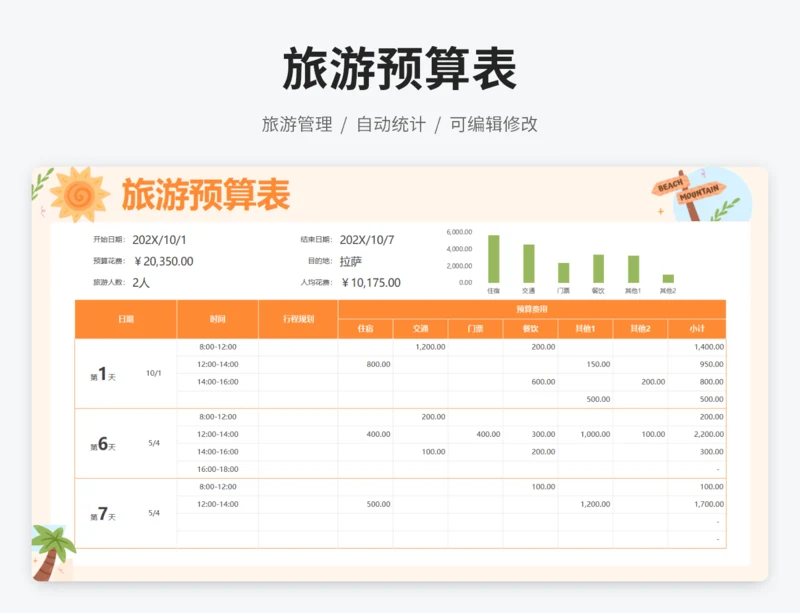Select the 500.00 lodging cell on Day 7
The width and height of the screenshot is (800, 613).
(366, 504)
